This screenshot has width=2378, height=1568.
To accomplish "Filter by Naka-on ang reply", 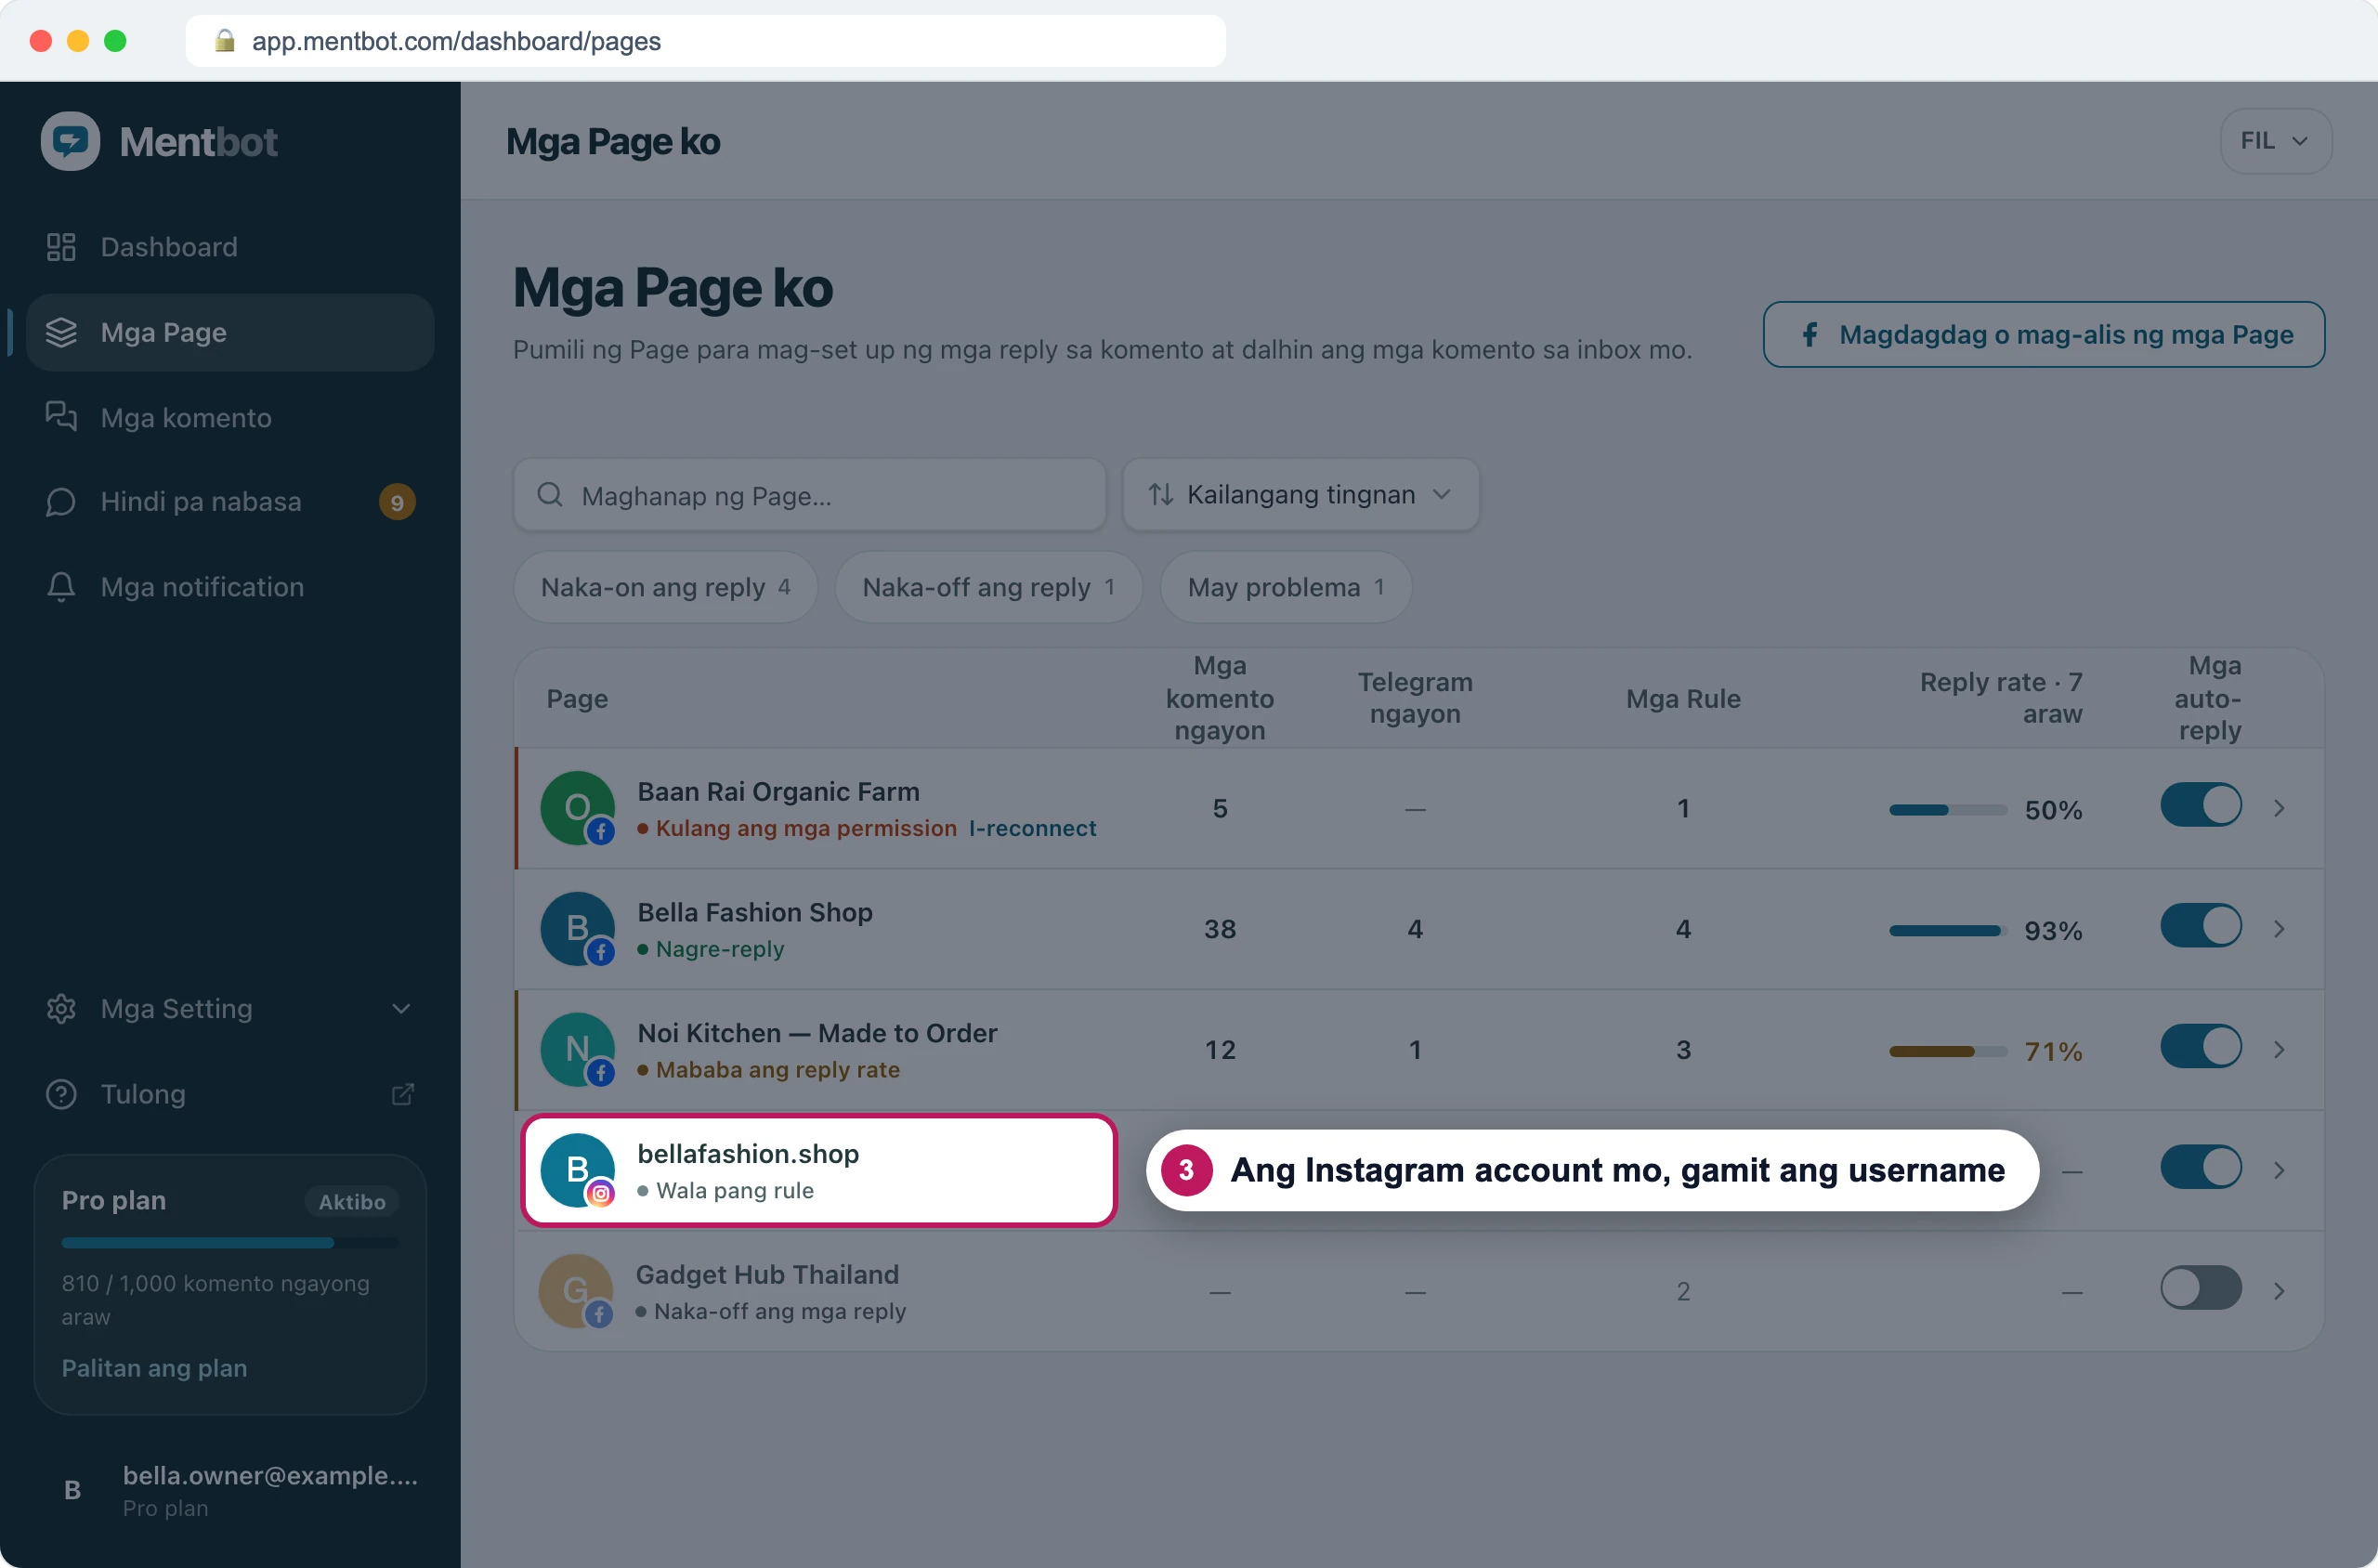I will [x=666, y=588].
